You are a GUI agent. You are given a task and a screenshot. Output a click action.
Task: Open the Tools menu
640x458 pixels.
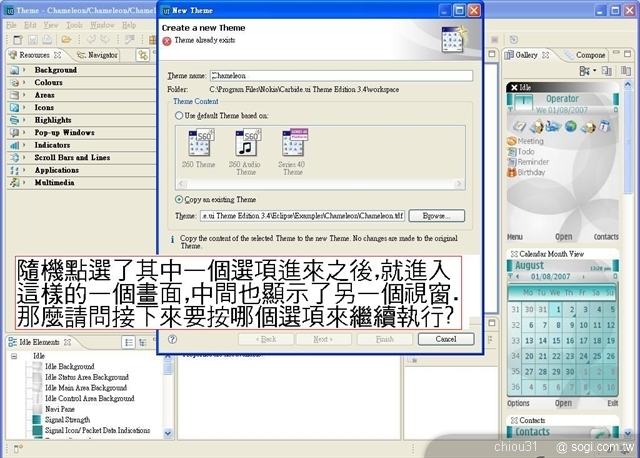click(74, 25)
